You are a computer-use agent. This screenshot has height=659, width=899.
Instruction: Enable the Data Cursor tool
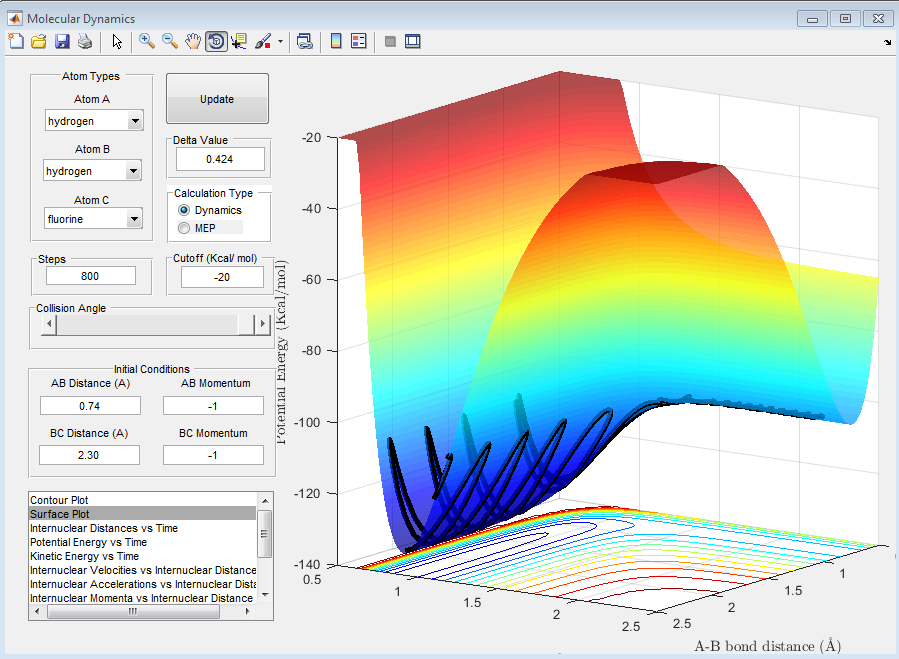[x=239, y=41]
